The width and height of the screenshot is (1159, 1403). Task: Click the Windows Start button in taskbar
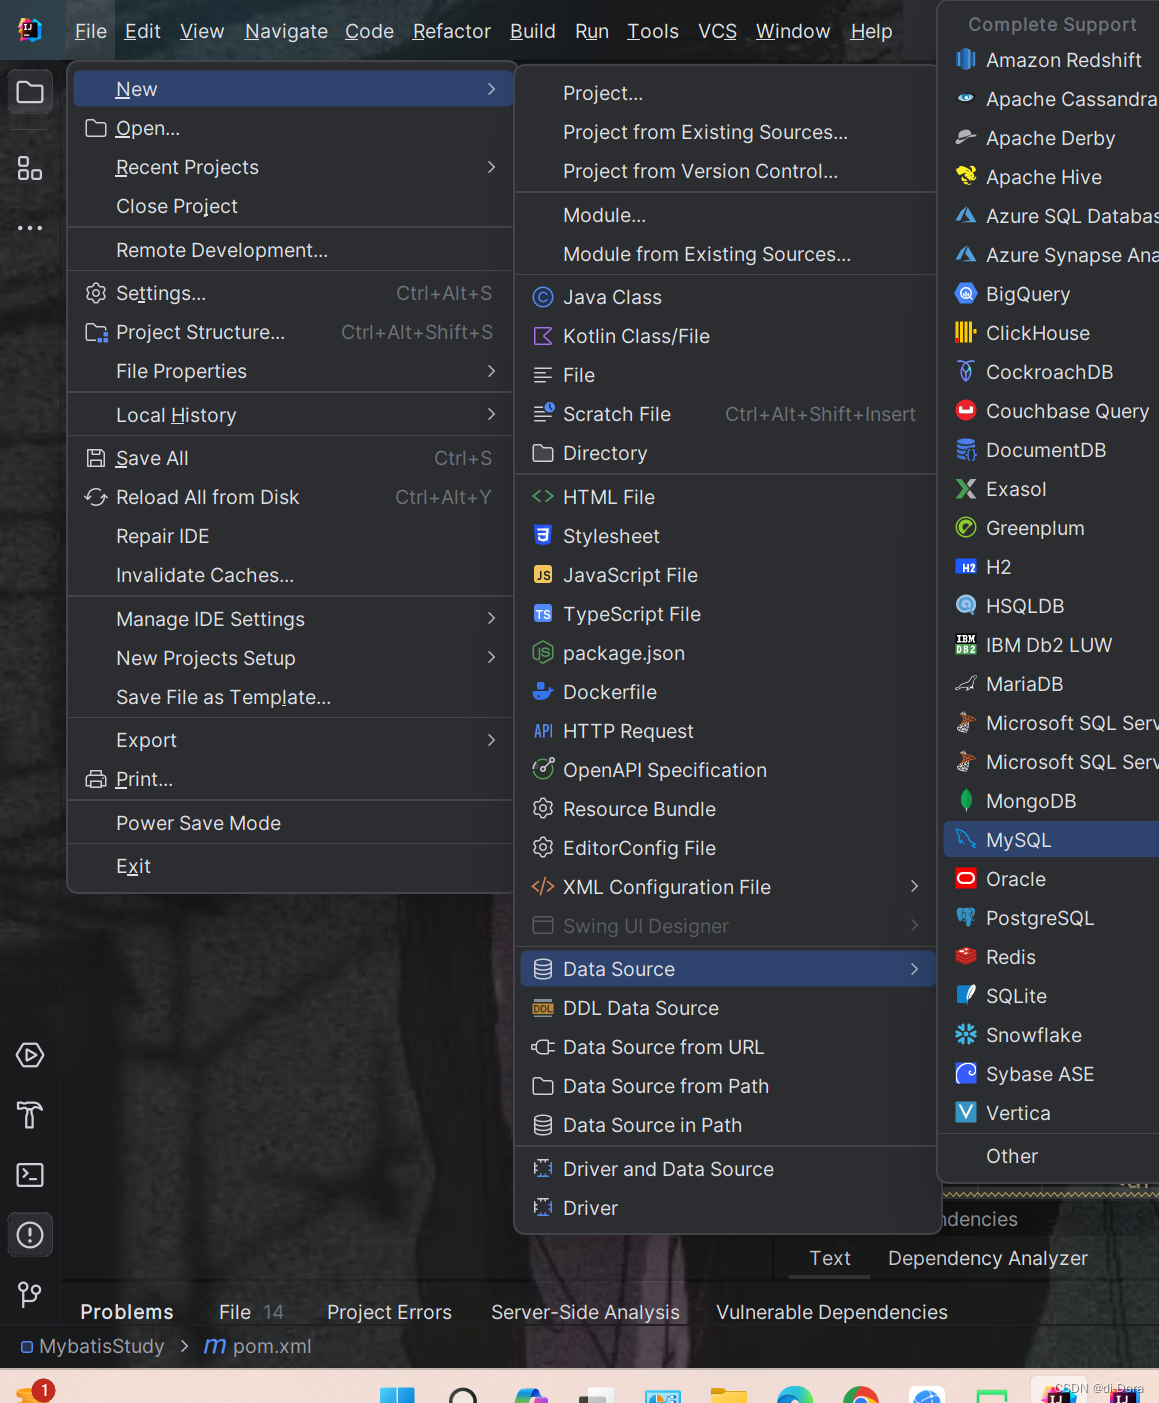(x=397, y=1396)
